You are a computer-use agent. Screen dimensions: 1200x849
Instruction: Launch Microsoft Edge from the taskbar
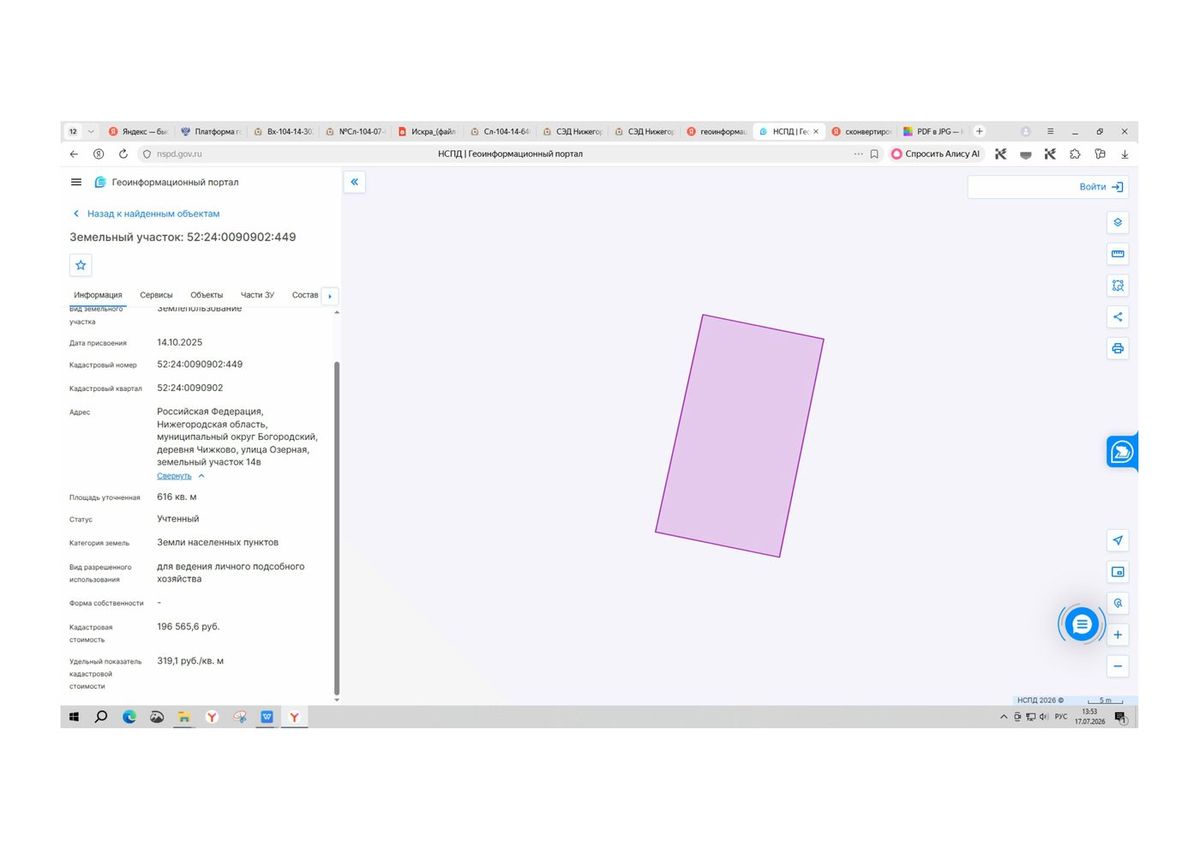coord(129,717)
